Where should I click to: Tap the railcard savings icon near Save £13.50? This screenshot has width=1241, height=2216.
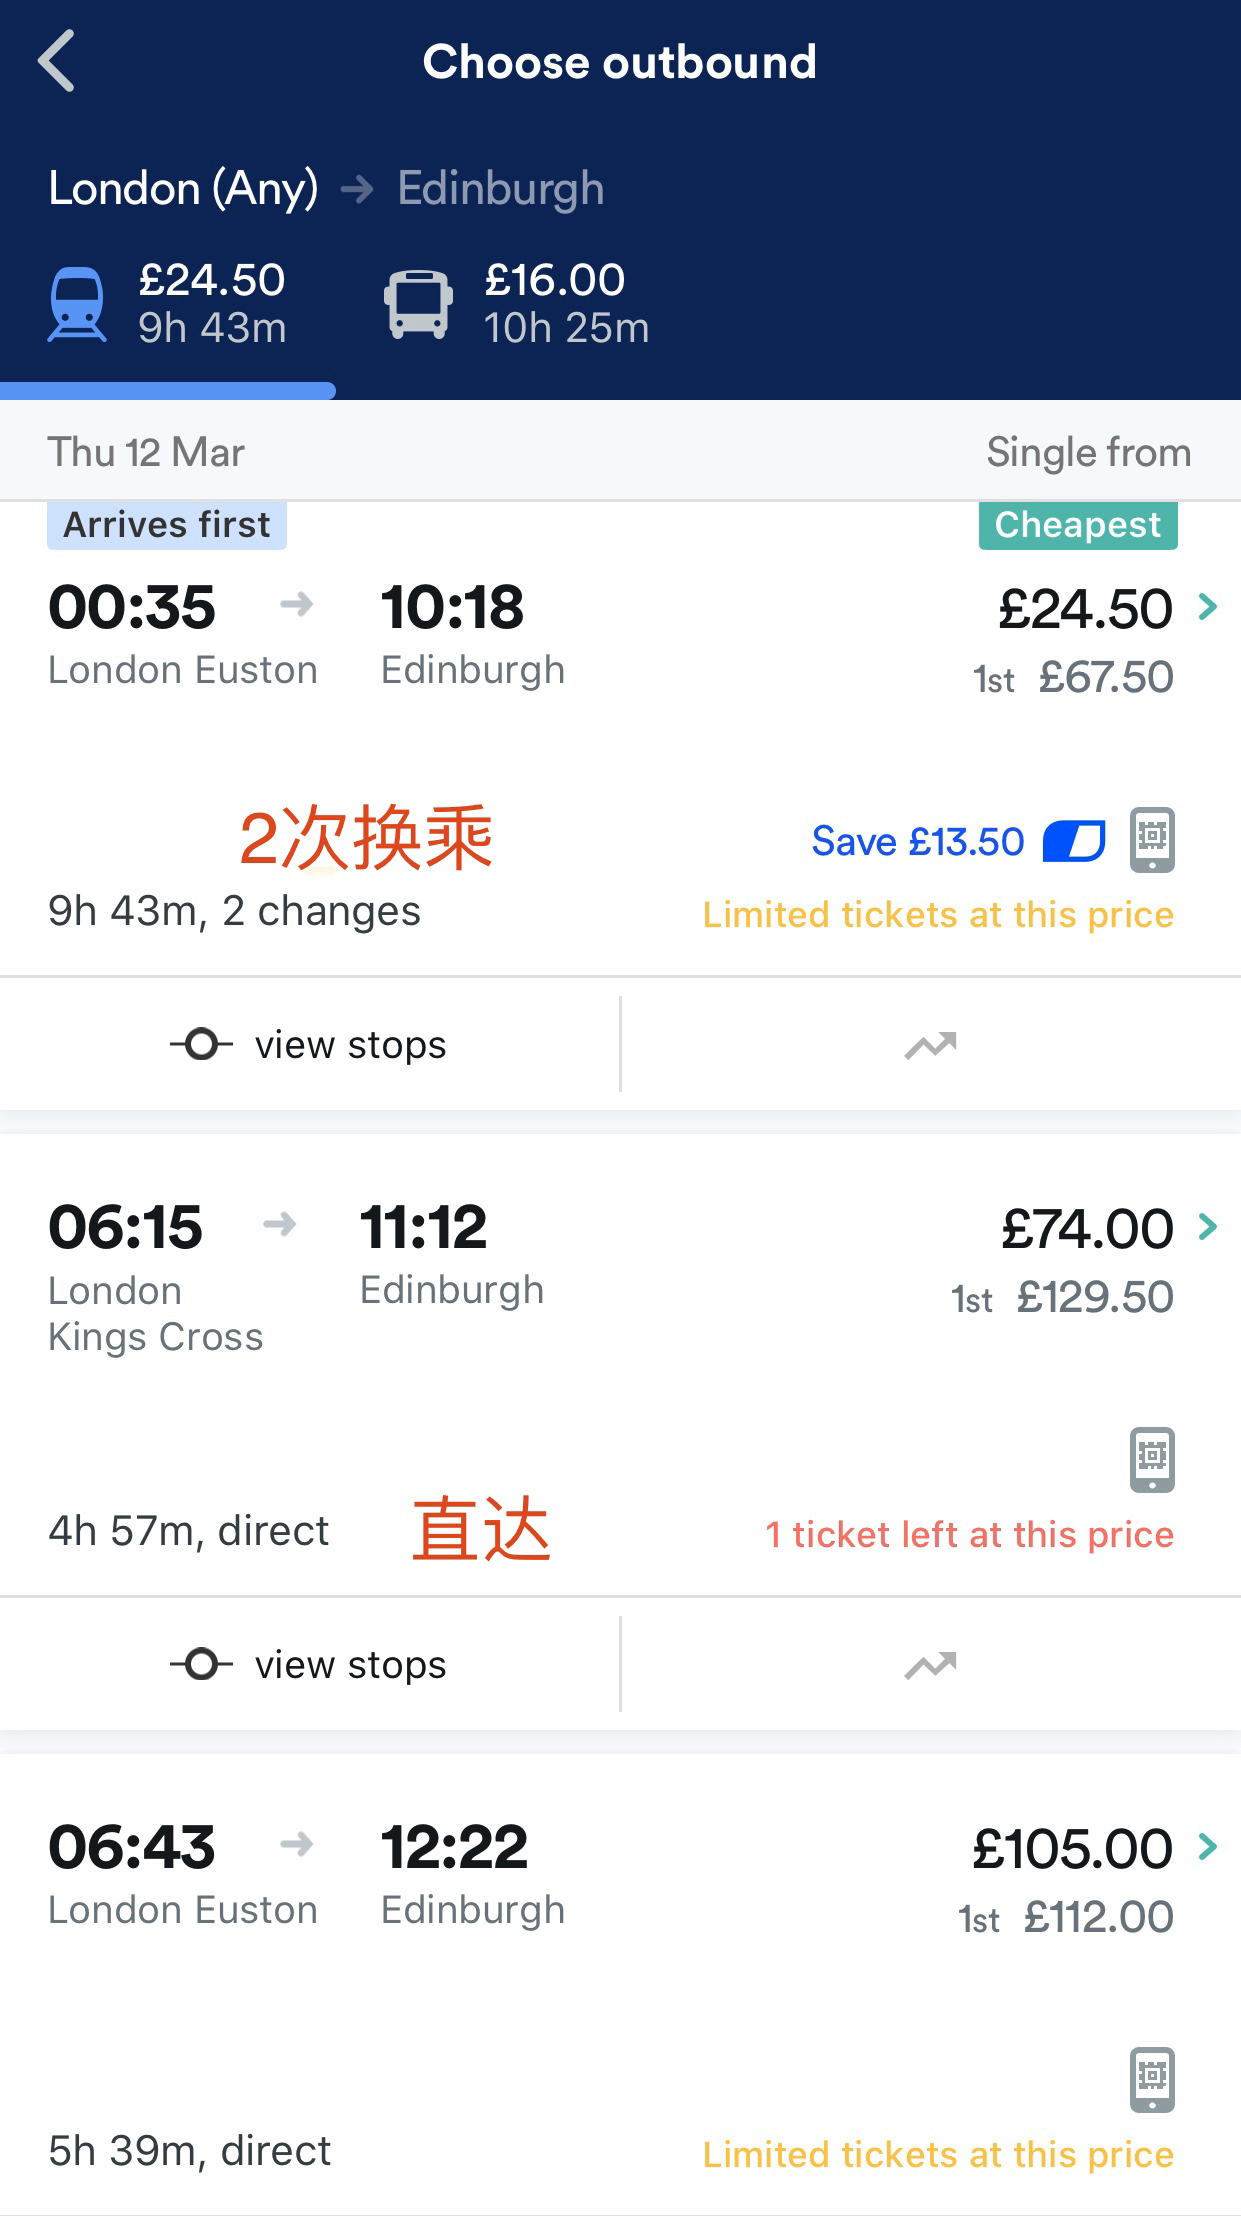click(1073, 841)
